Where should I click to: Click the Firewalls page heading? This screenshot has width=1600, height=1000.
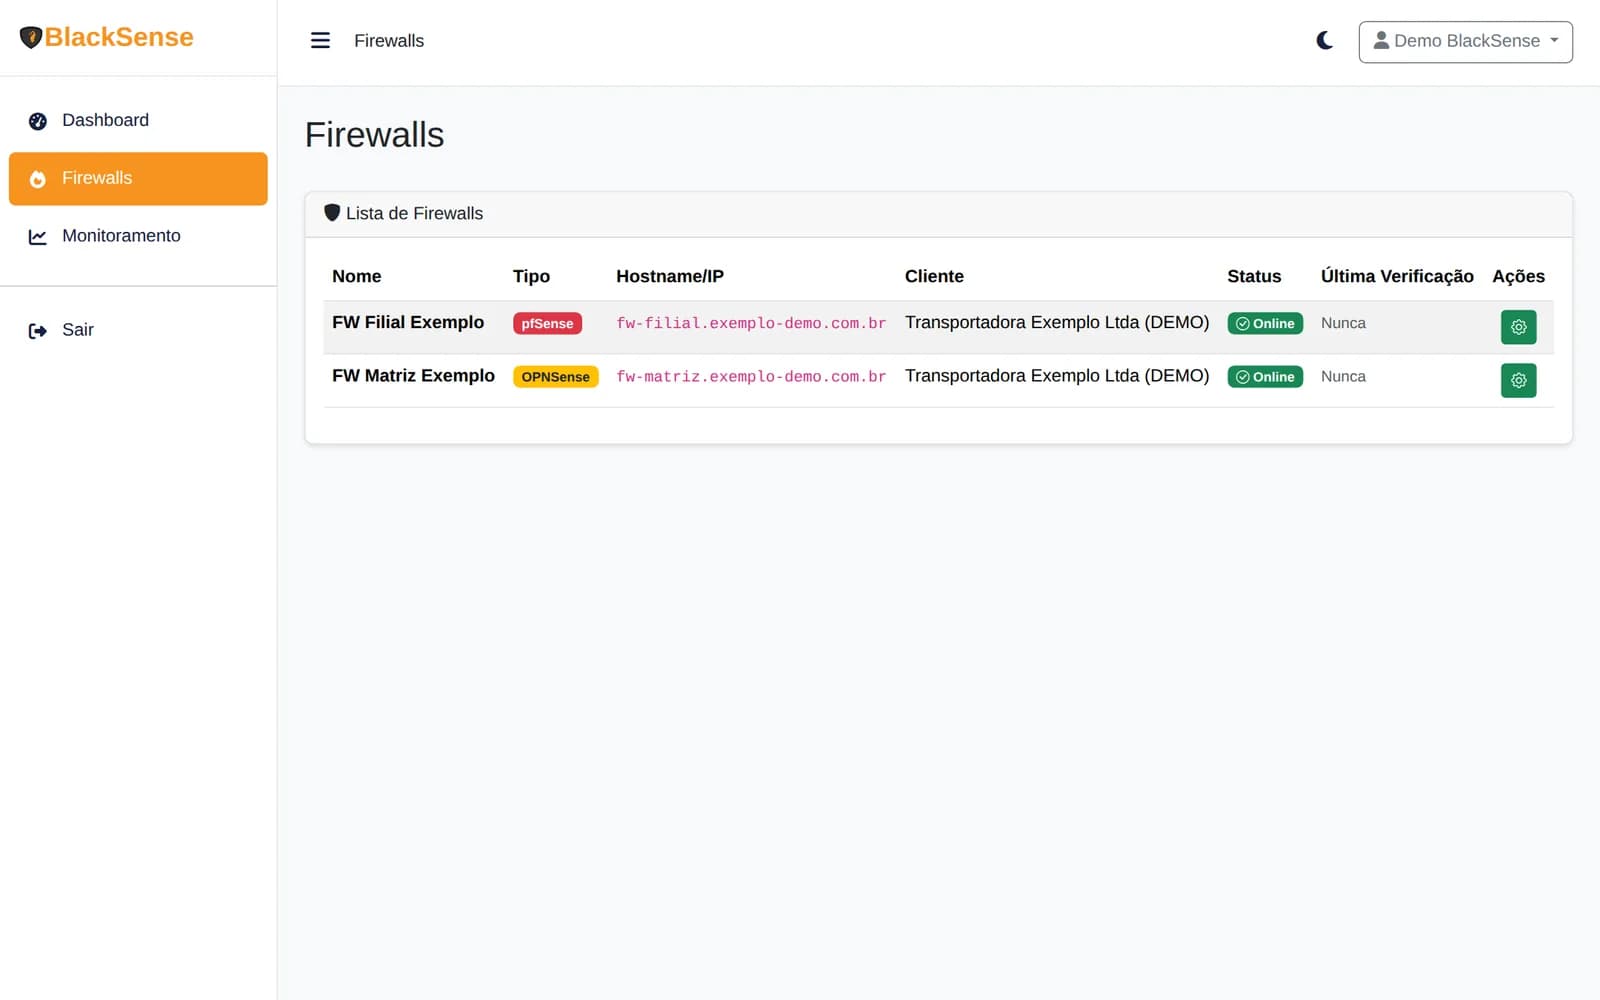point(374,135)
